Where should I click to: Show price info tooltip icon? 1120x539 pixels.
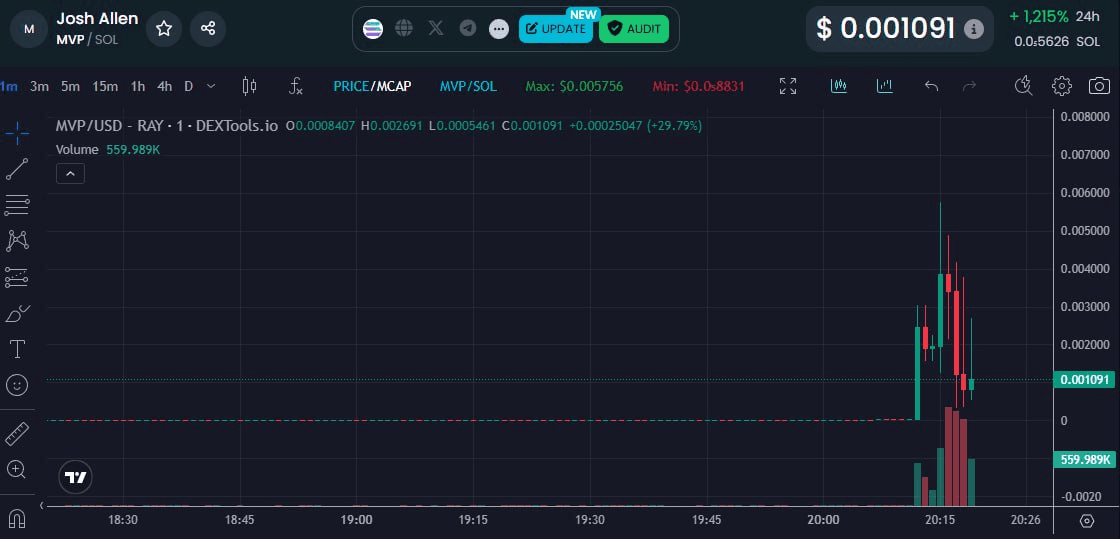click(x=974, y=29)
